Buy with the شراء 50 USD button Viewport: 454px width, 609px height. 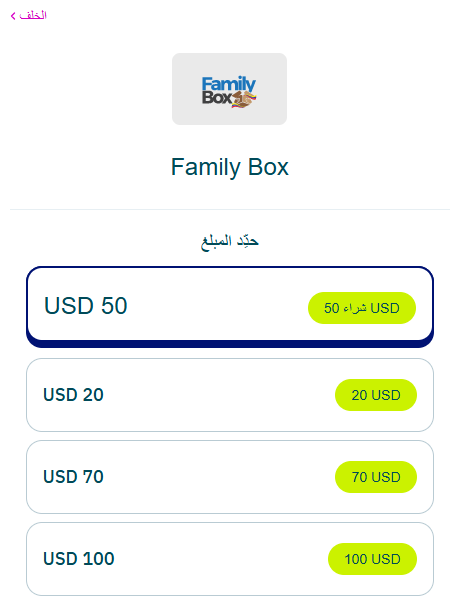pyautogui.click(x=362, y=308)
